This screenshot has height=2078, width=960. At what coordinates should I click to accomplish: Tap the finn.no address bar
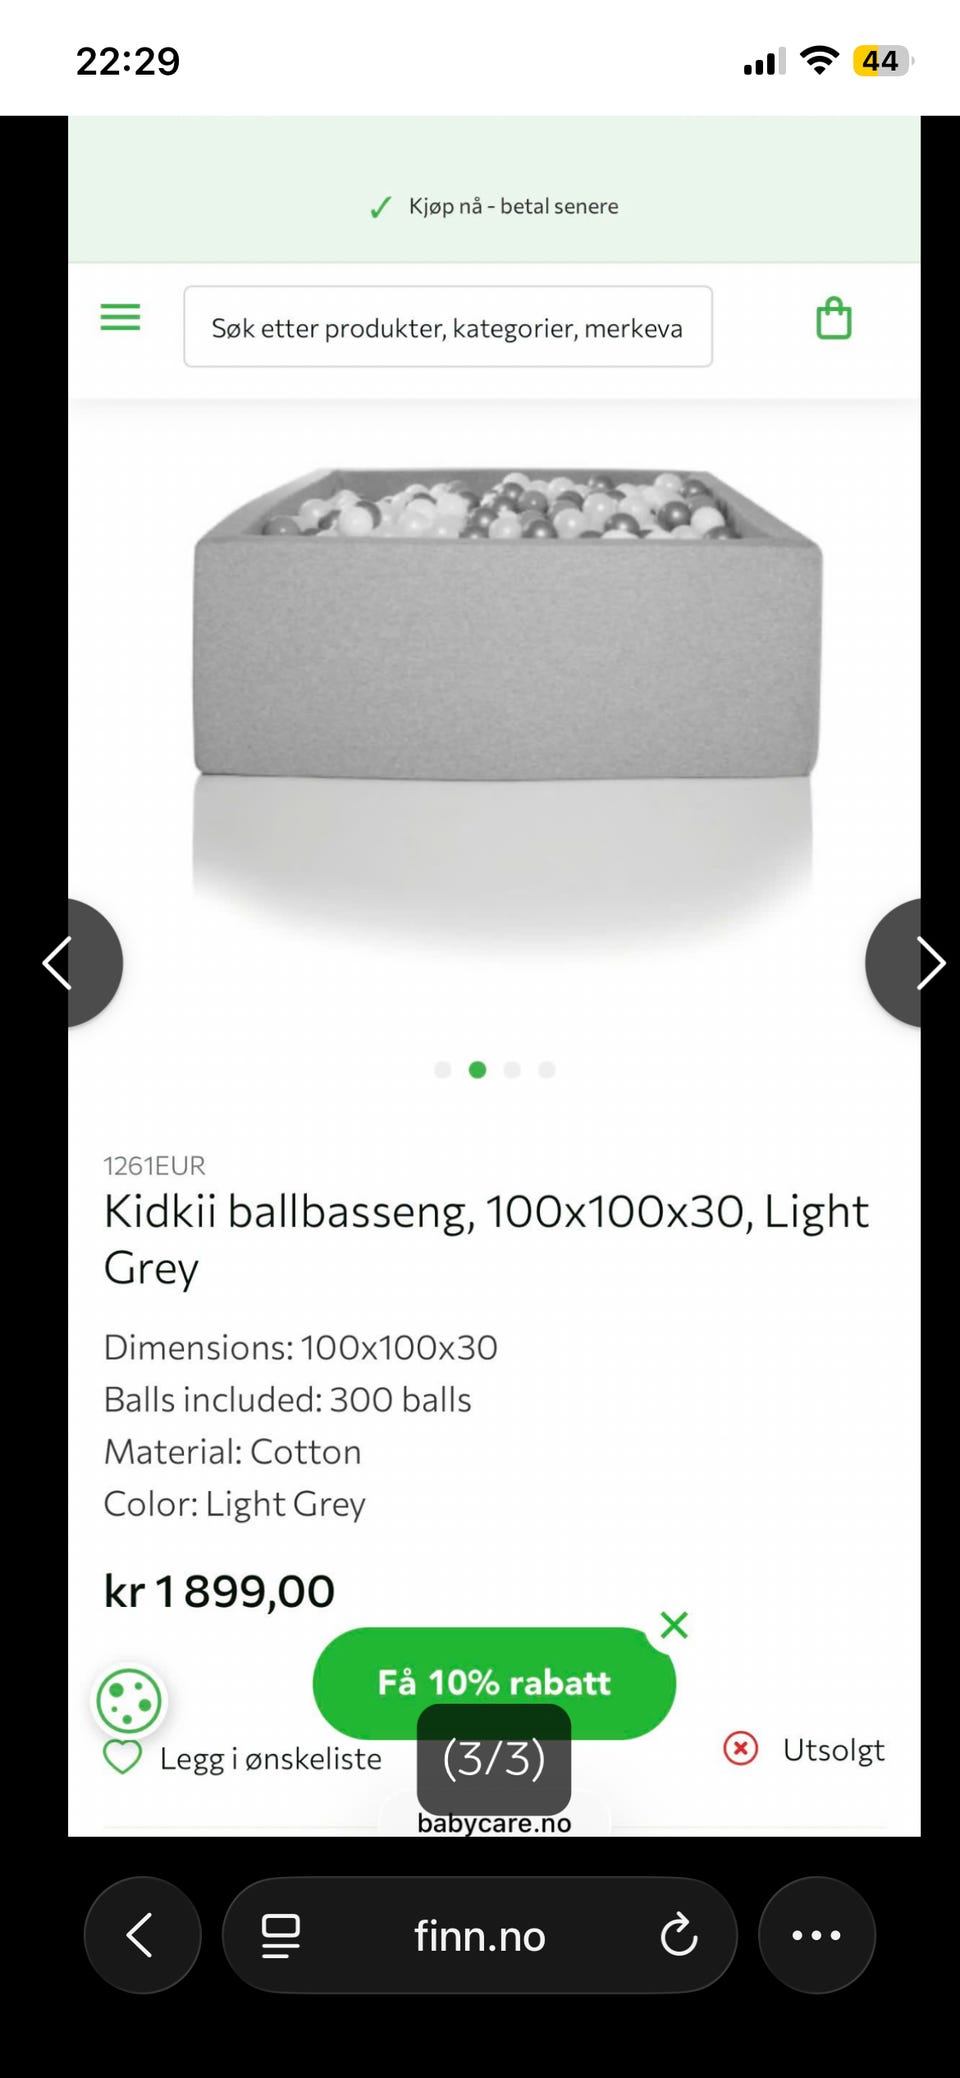point(479,1935)
